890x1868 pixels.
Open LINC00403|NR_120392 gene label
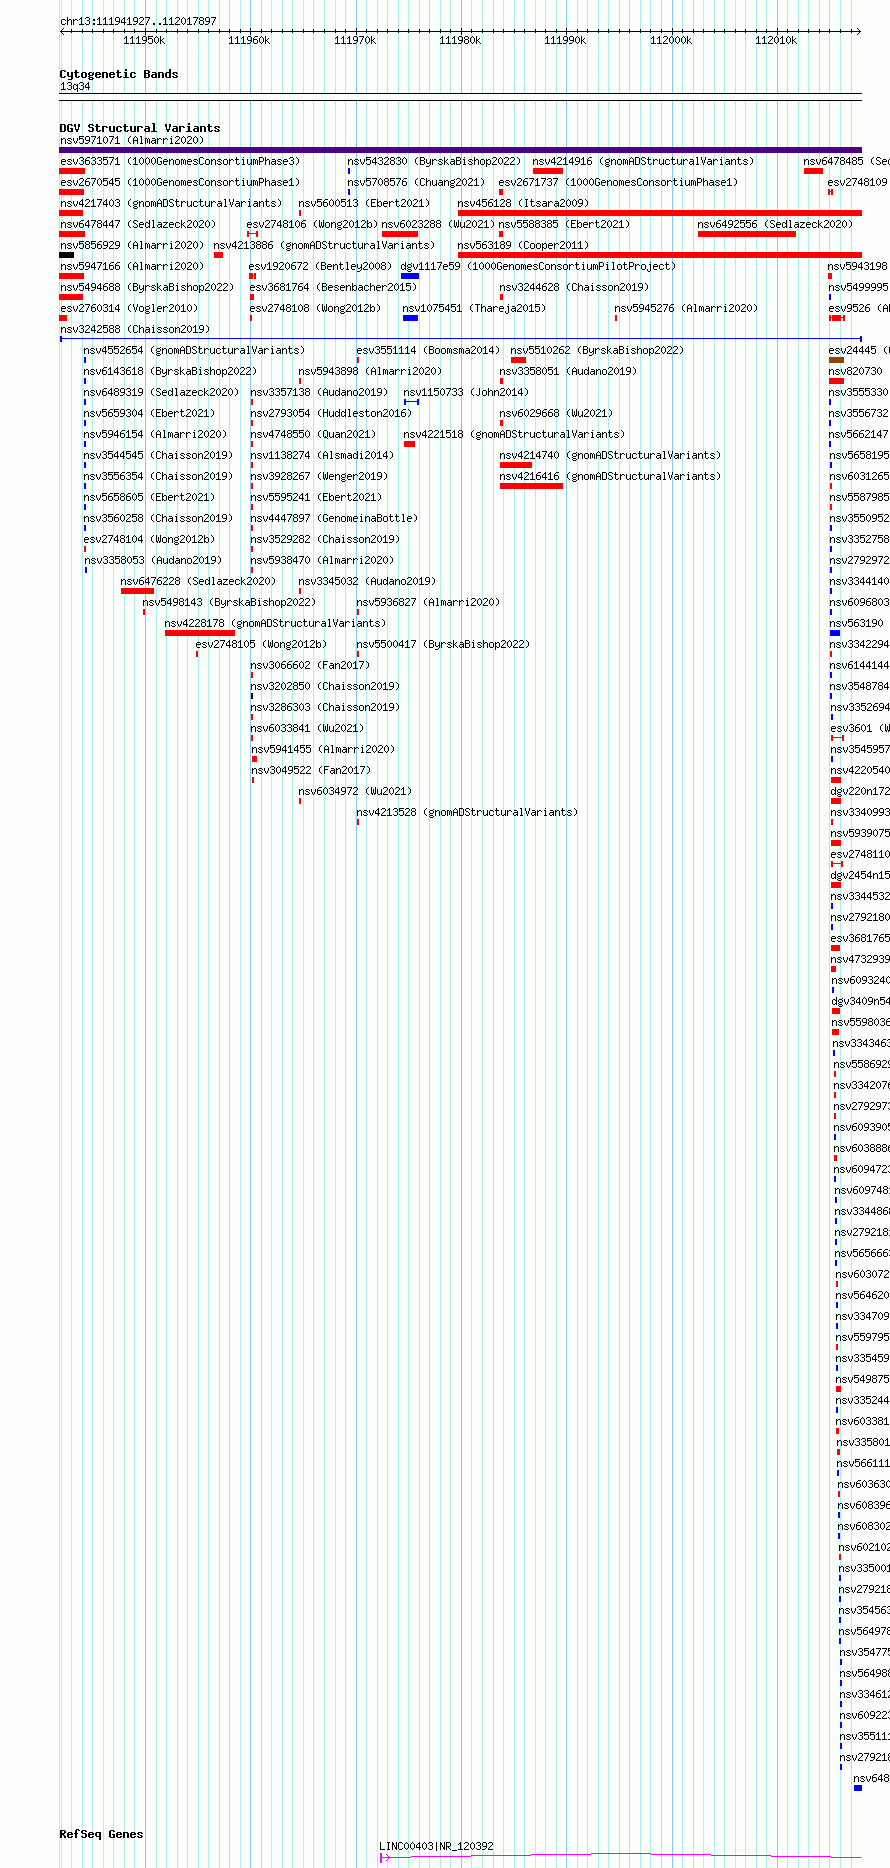coord(437,1846)
